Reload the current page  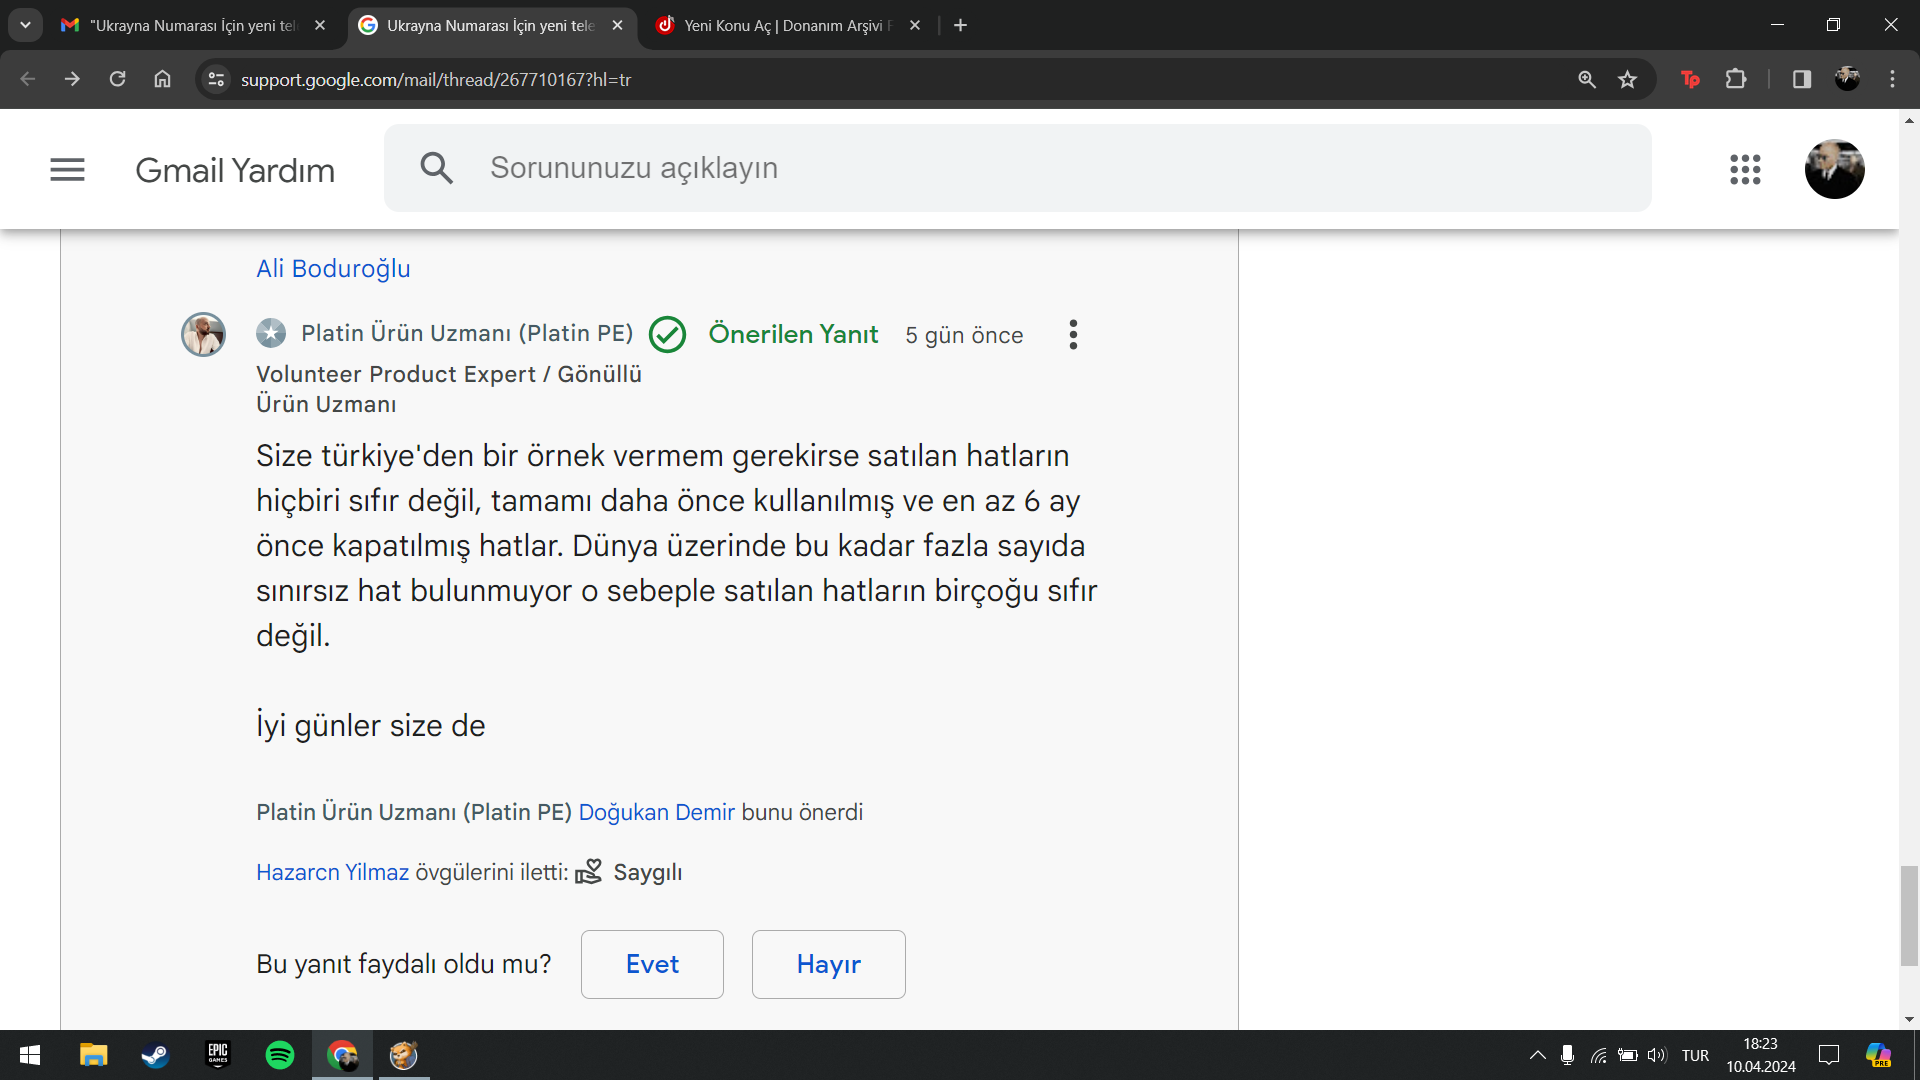pos(117,79)
